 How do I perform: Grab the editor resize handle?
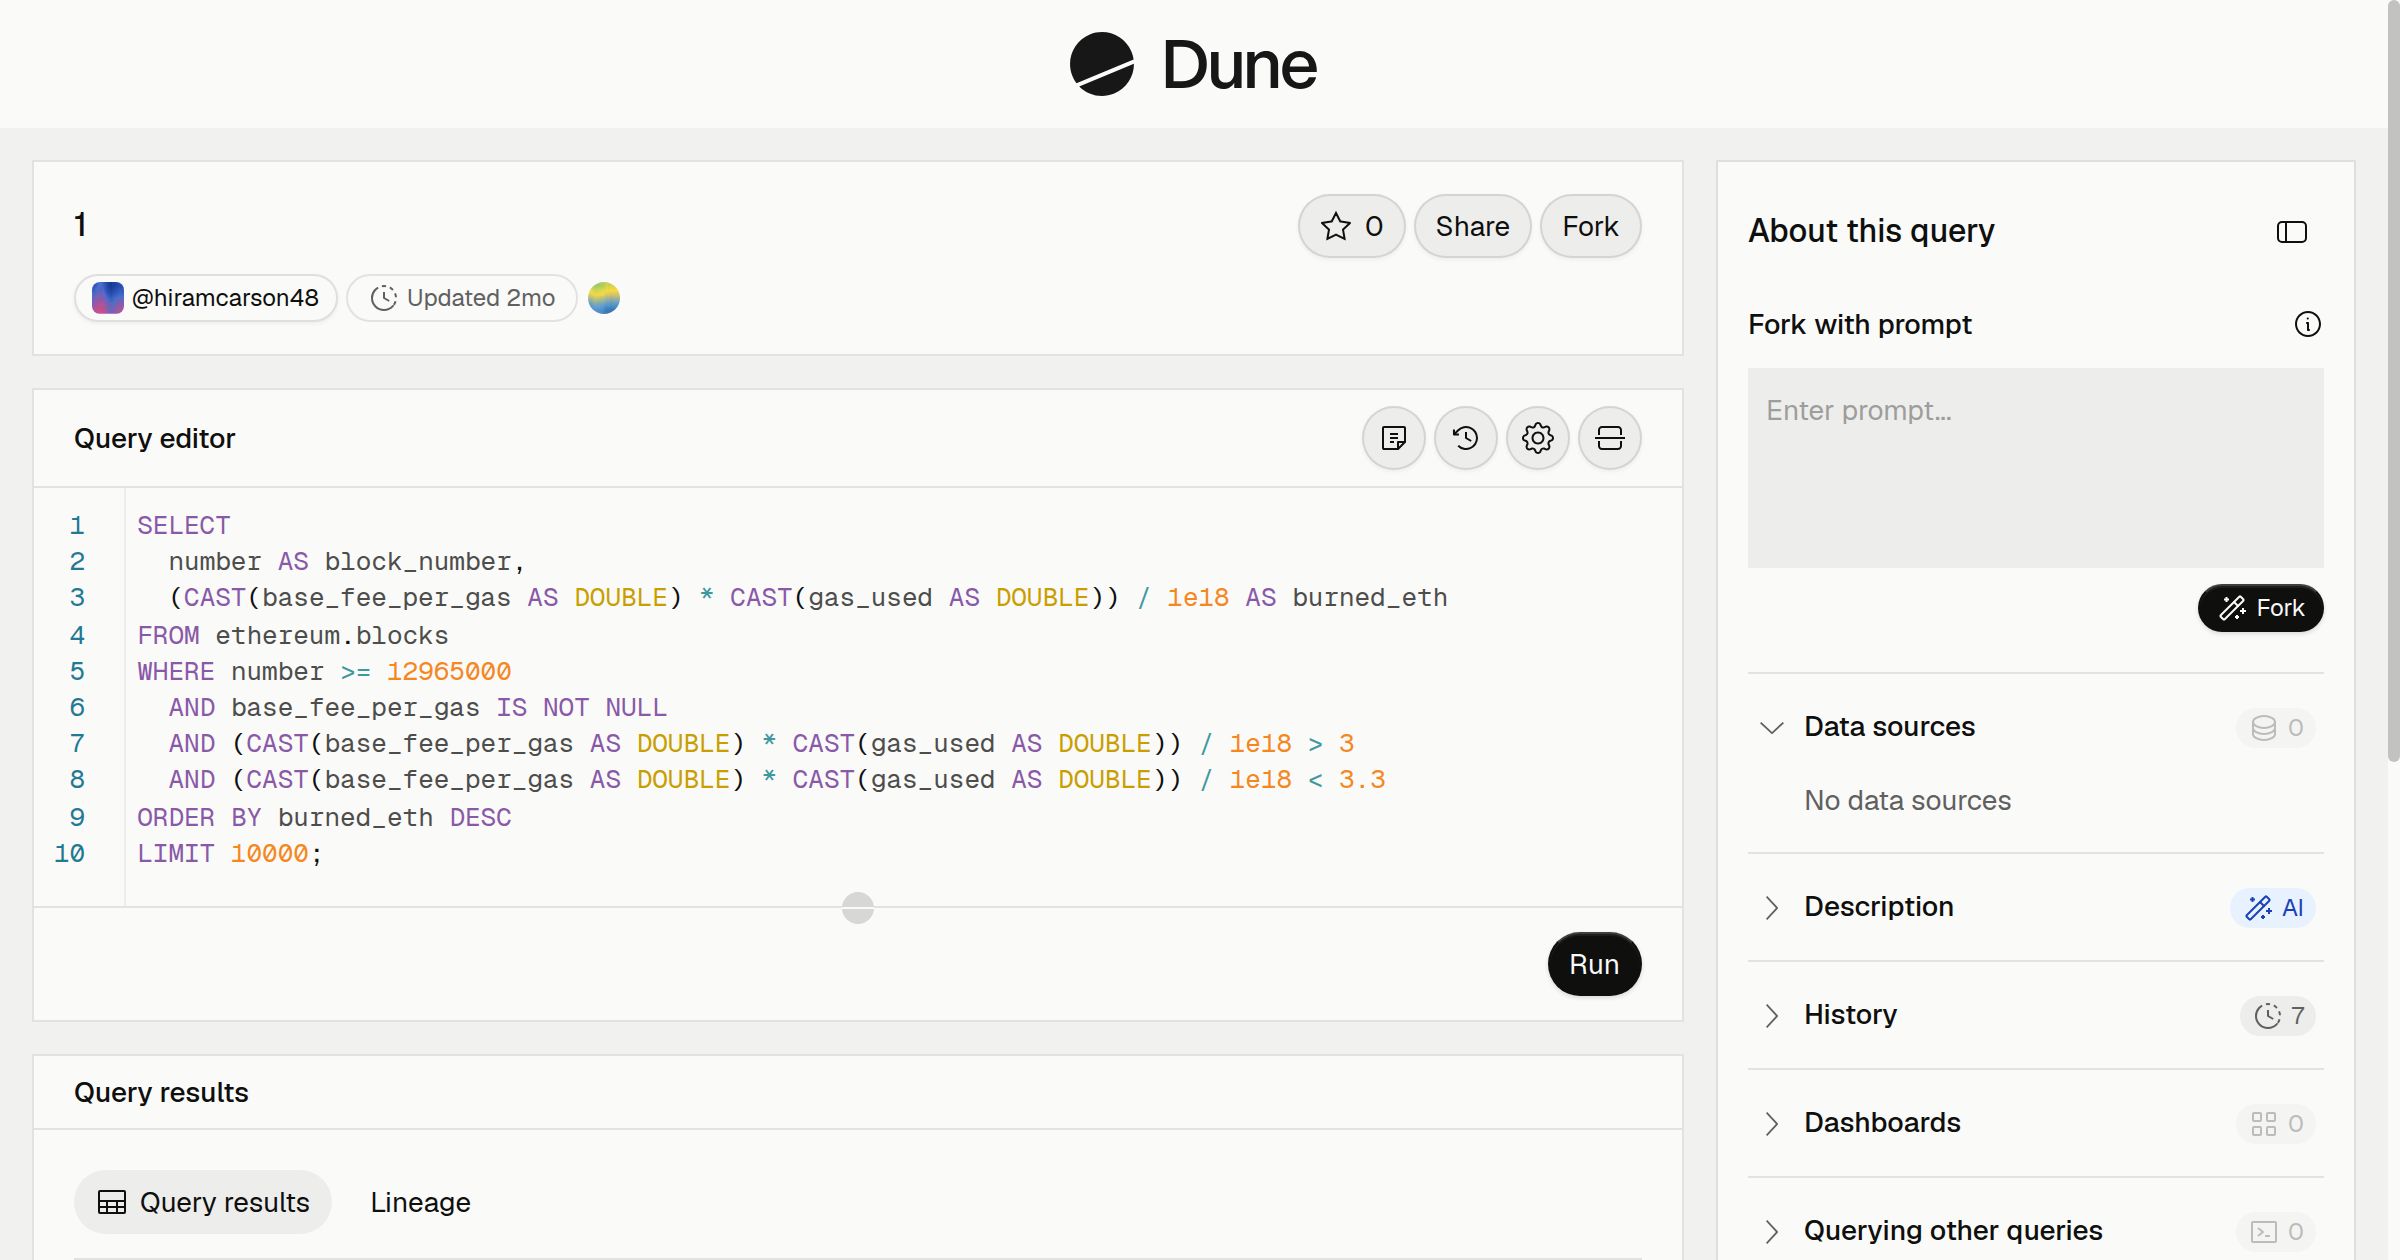(x=857, y=908)
